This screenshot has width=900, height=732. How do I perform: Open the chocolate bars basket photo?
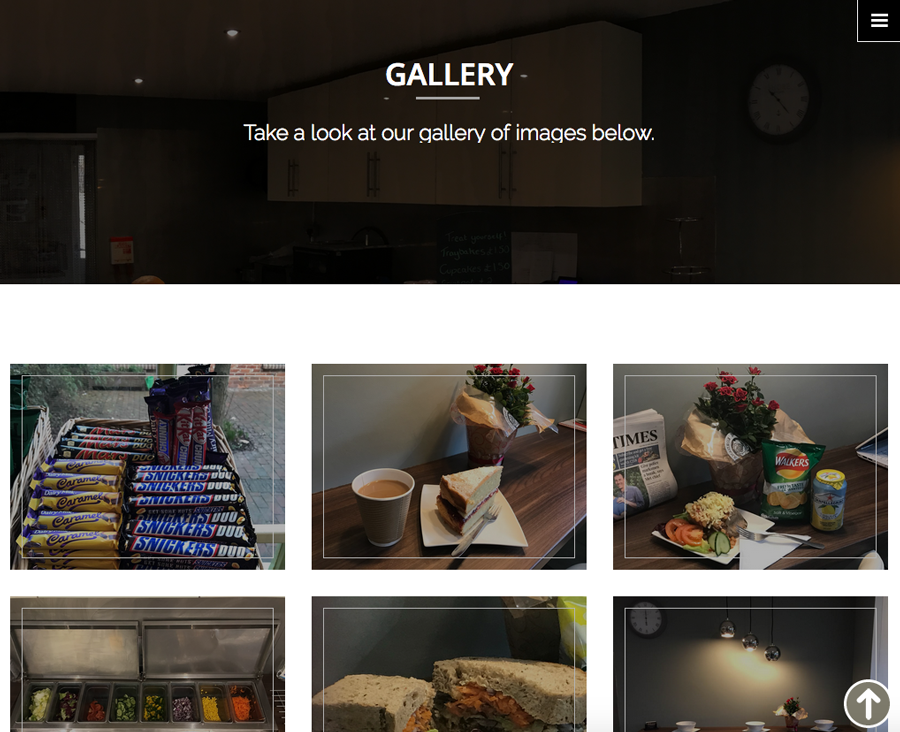click(x=148, y=467)
